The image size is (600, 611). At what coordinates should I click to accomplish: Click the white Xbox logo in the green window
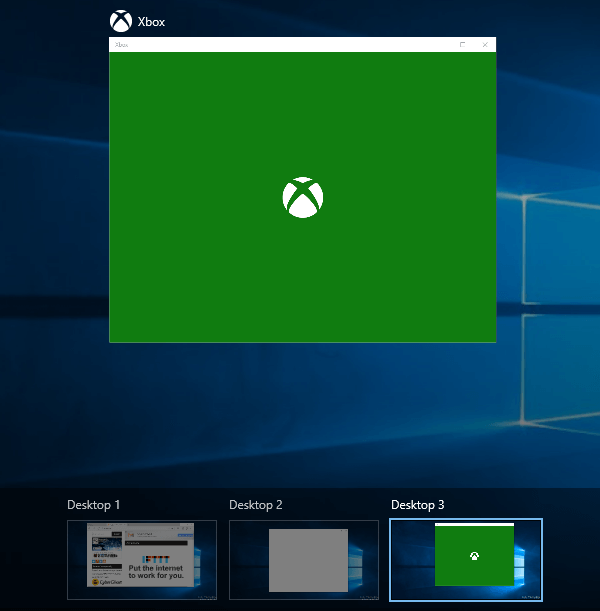[303, 198]
